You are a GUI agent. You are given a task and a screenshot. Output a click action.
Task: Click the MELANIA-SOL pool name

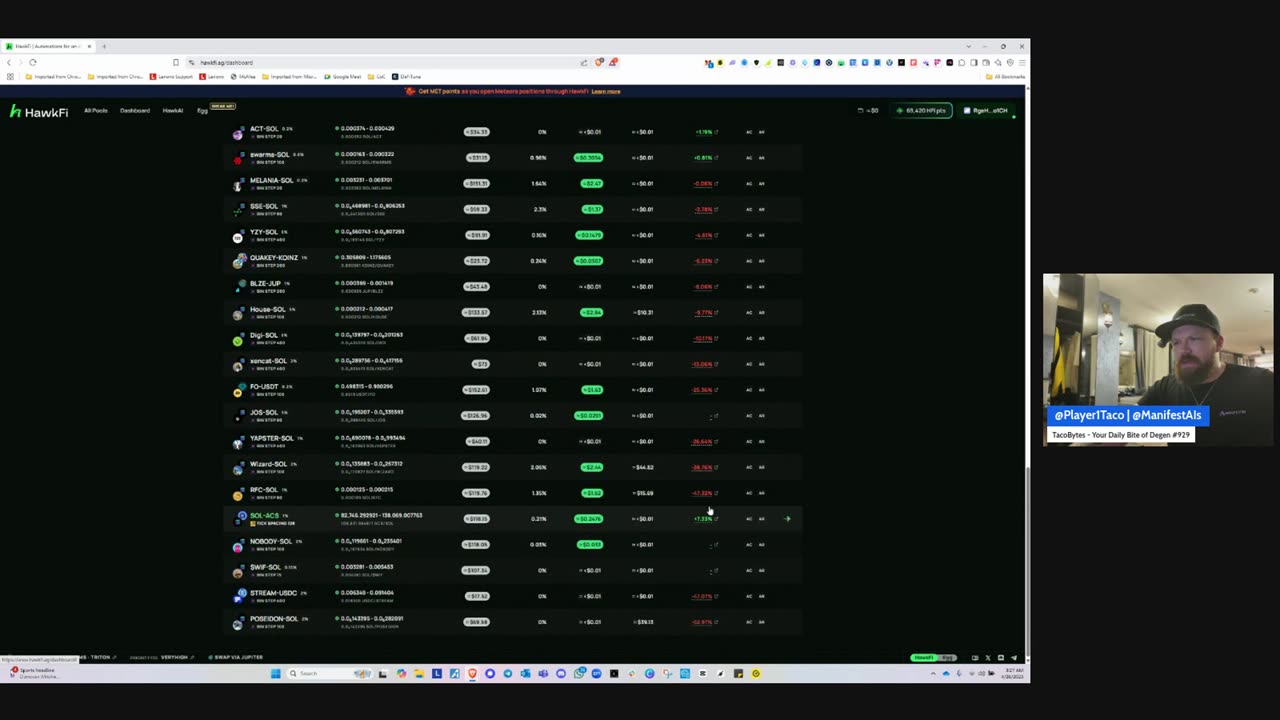click(x=272, y=180)
